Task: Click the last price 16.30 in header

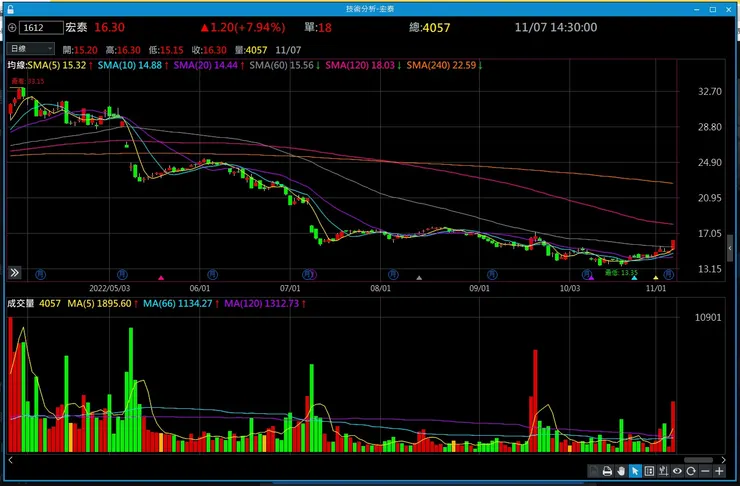Action: (109, 27)
